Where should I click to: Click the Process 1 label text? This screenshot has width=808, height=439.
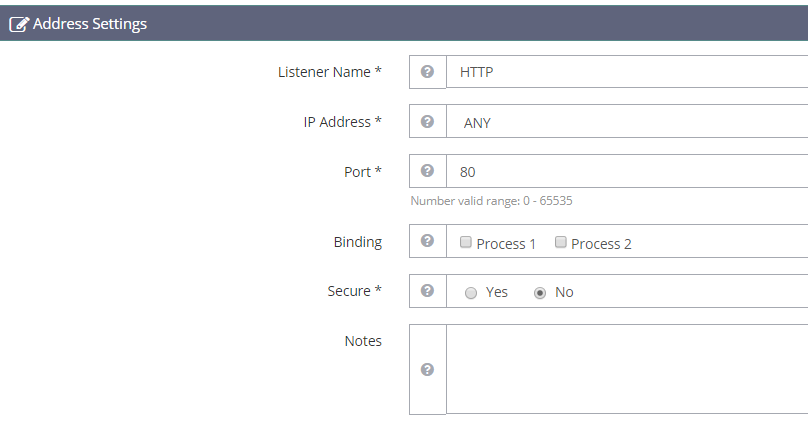[x=506, y=244]
